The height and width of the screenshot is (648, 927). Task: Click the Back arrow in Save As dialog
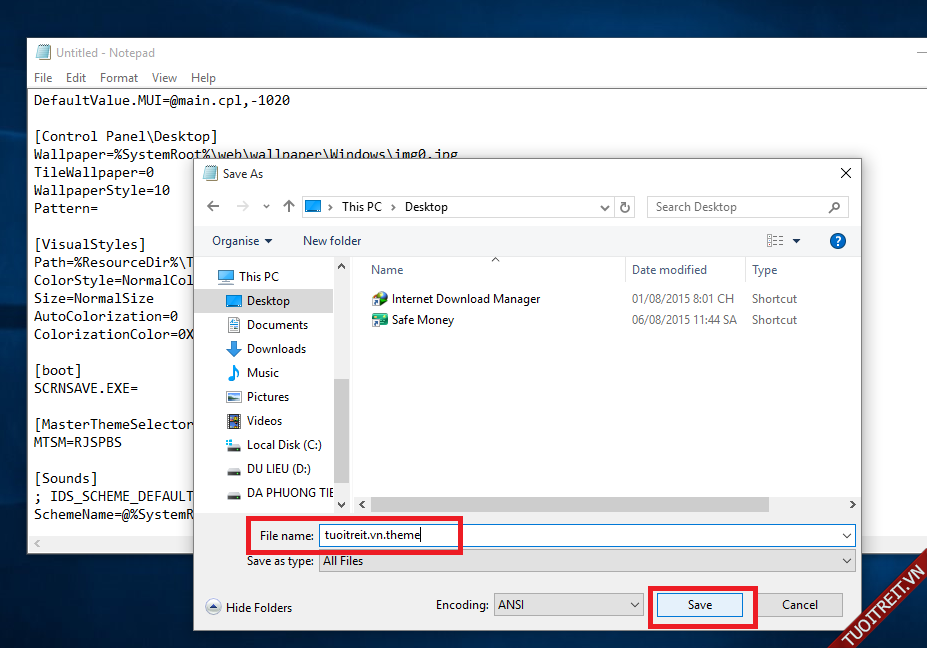tap(213, 207)
